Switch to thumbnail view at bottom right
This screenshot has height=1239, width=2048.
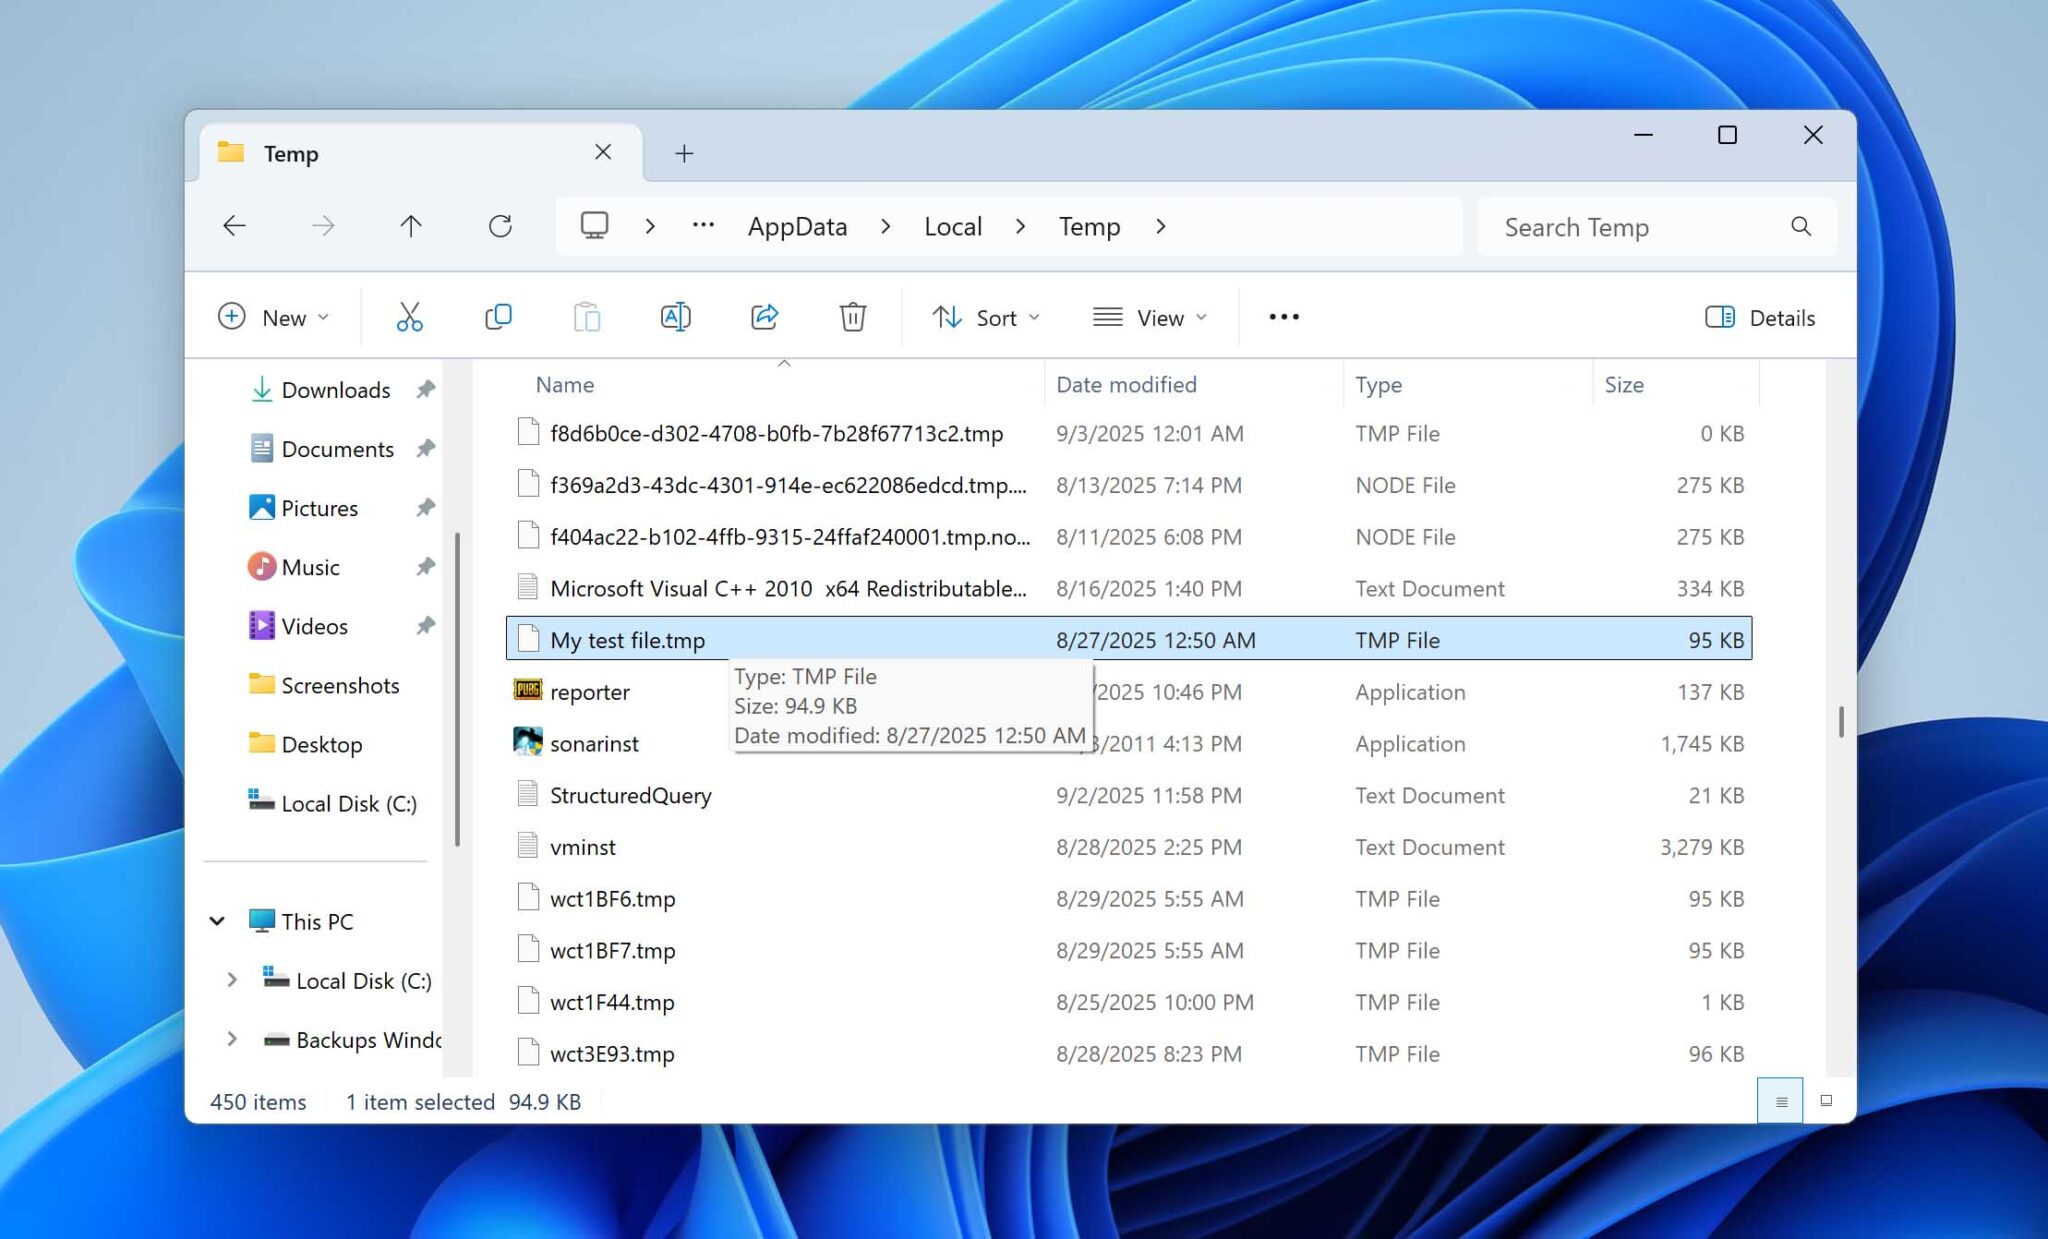pos(1827,1100)
